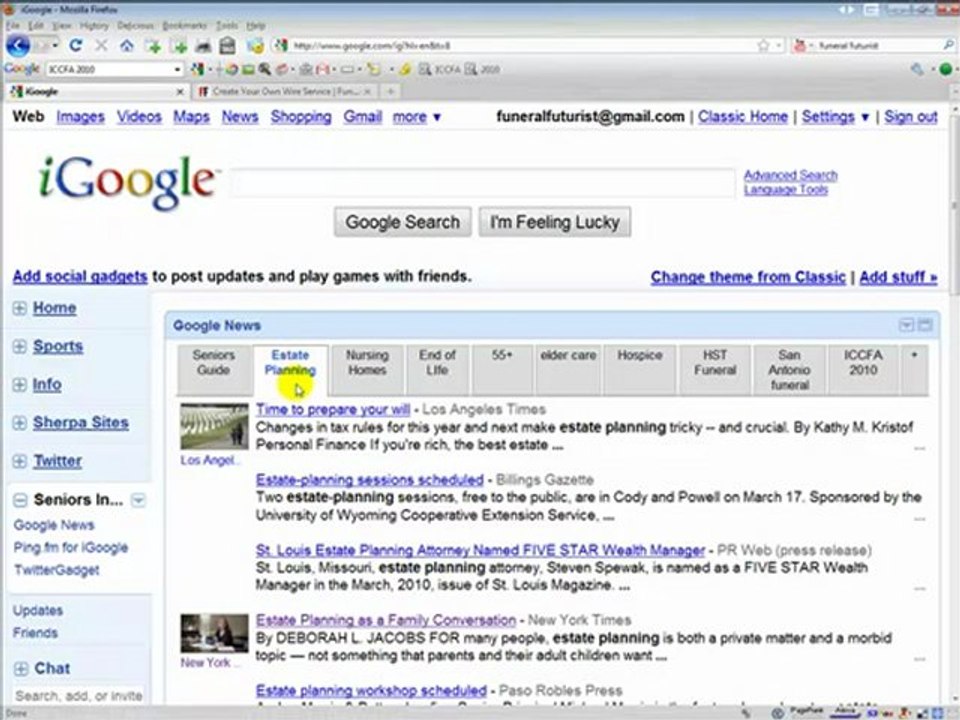960x720 pixels.
Task: Open the Google News gadget menu arrow
Action: (x=906, y=325)
